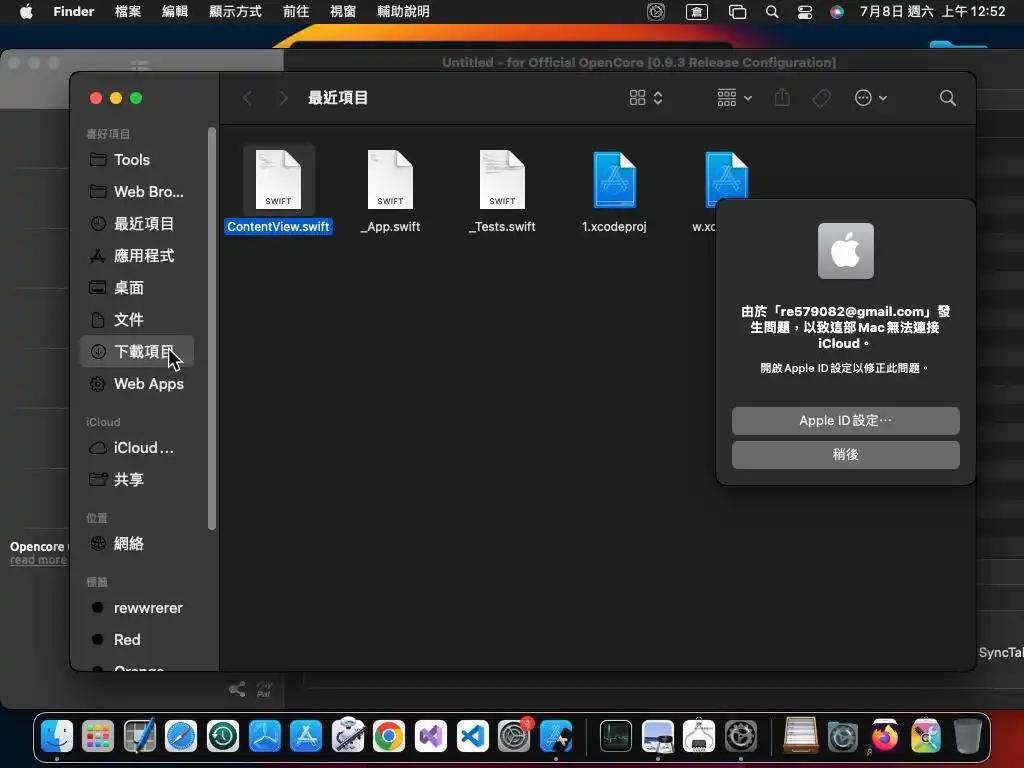Click the date and time in menu bar

tap(932, 11)
